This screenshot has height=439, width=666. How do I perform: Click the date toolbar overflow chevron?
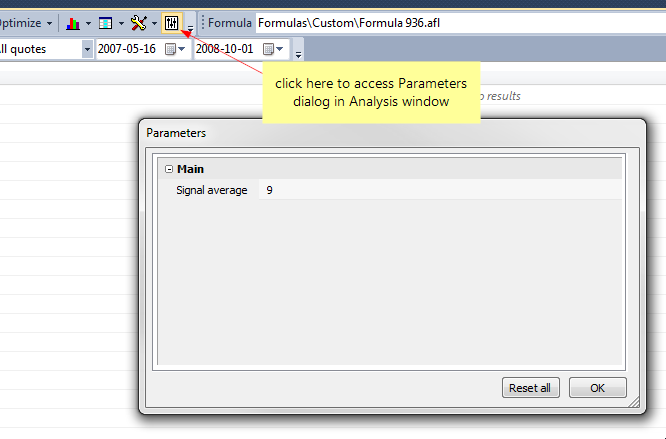pos(298,54)
